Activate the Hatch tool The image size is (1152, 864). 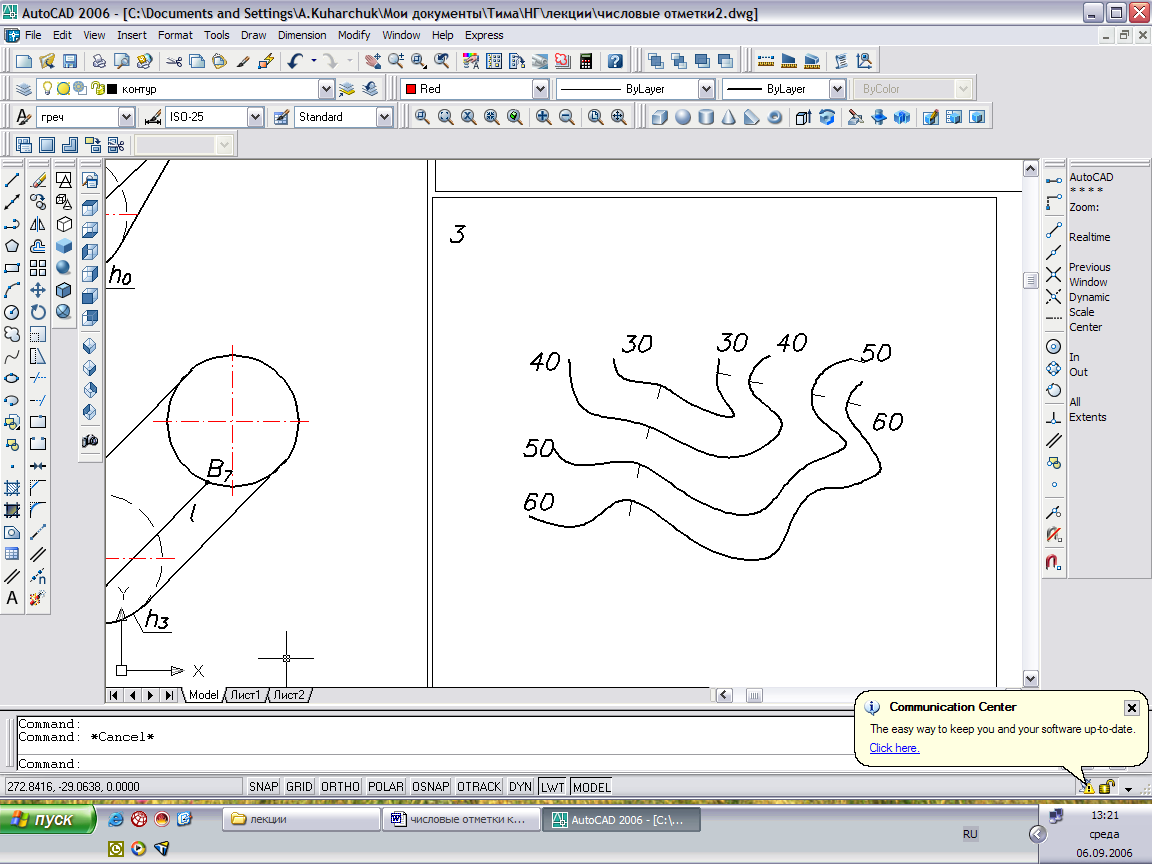pyautogui.click(x=12, y=489)
